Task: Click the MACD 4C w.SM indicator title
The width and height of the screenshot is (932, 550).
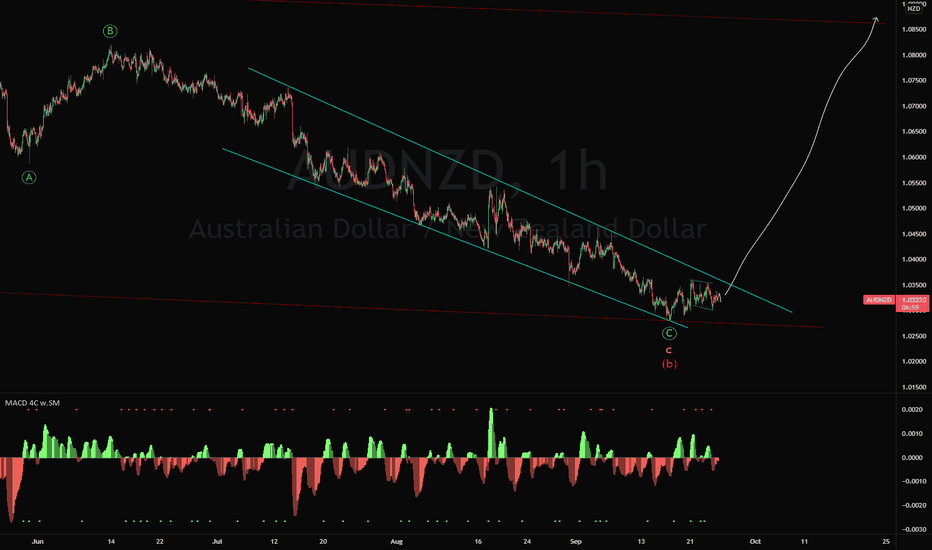Action: tap(32, 403)
